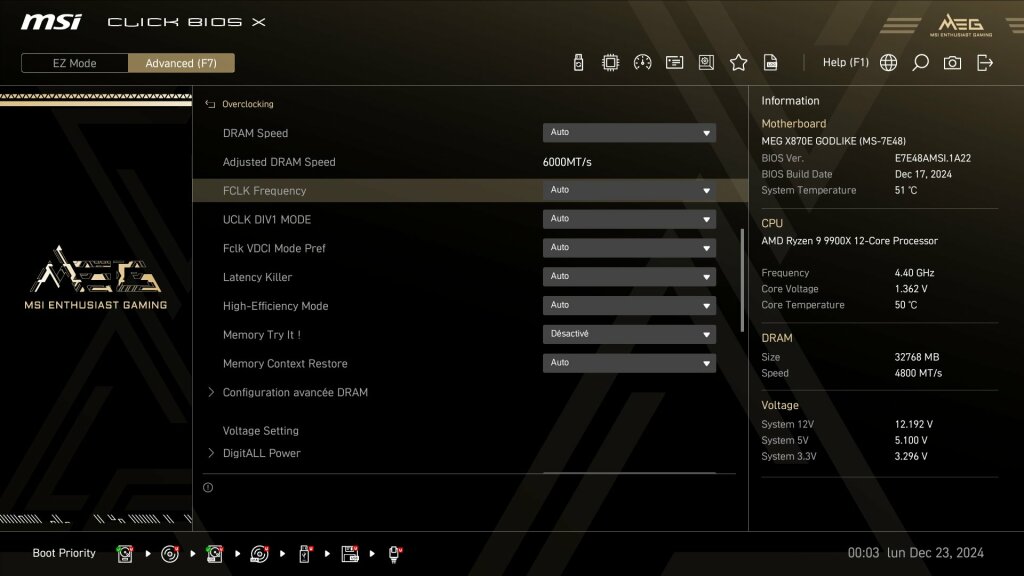The width and height of the screenshot is (1024, 576).
Task: Click the MSI logo top left
Action: click(51, 22)
